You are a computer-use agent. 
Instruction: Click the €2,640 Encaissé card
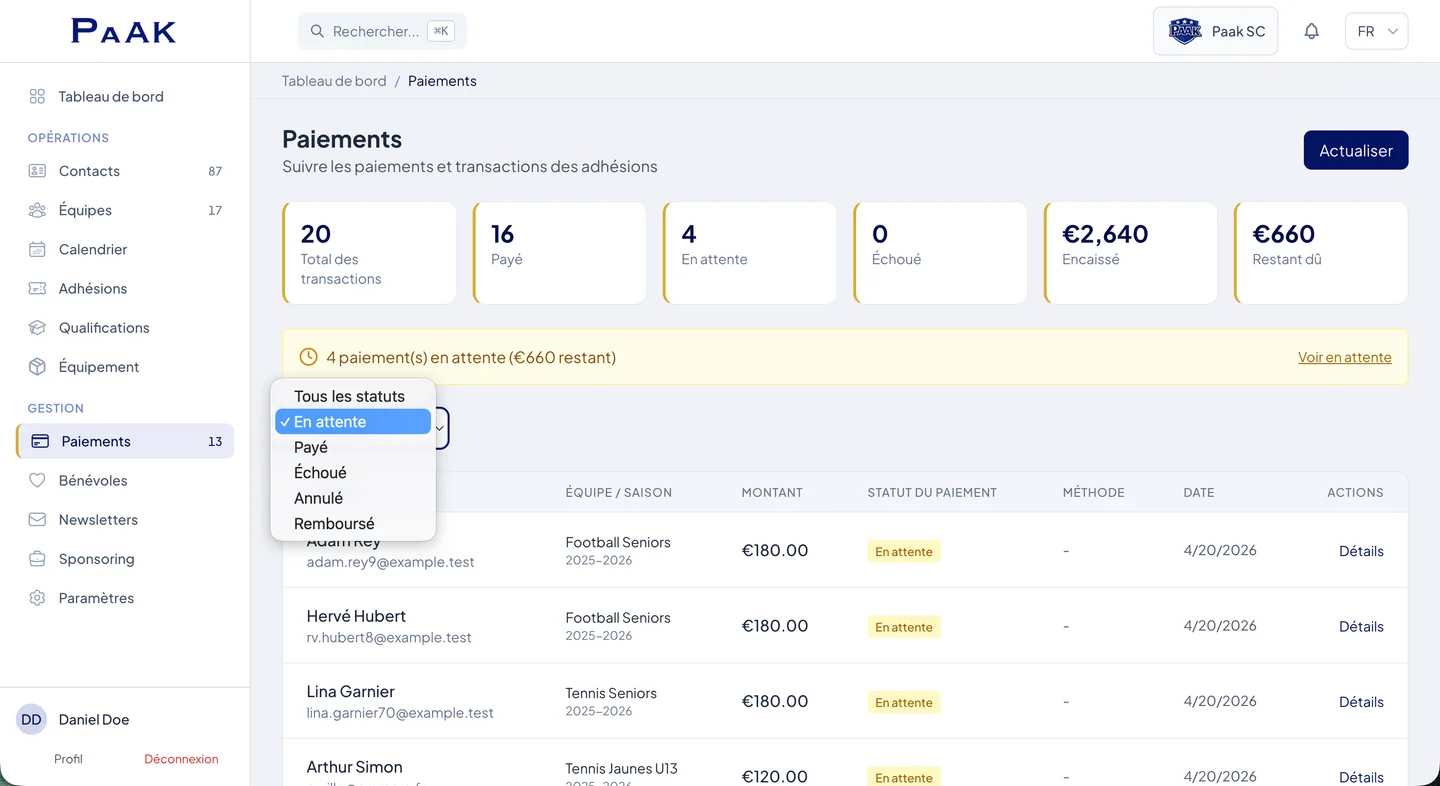1131,253
